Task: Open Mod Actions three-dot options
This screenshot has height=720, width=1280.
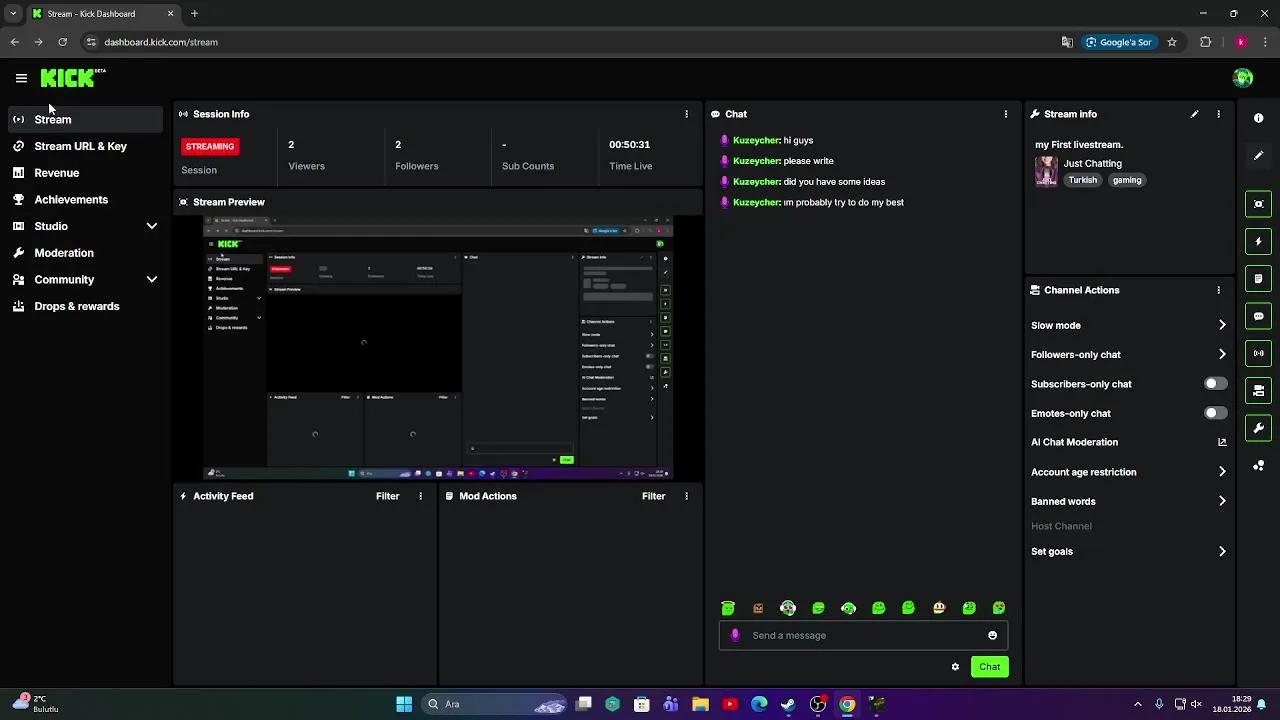Action: click(686, 496)
